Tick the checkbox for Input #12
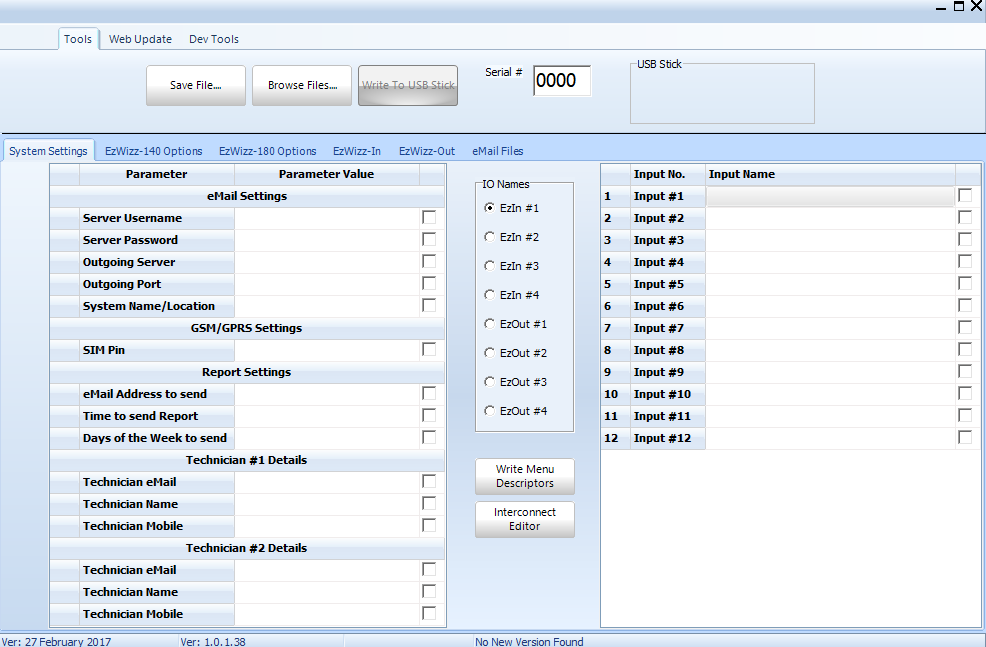 point(965,438)
